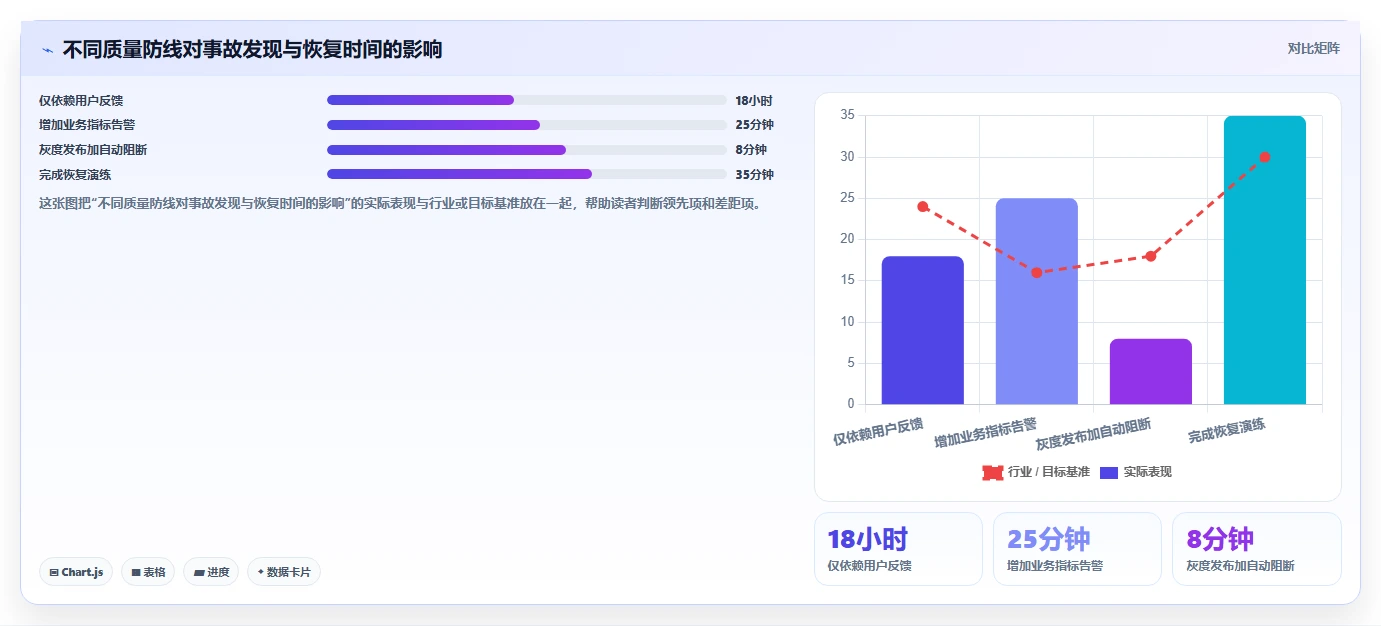Click the description paragraph starting 这张图把
Image resolution: width=1381 pixels, height=626 pixels.
coord(400,203)
